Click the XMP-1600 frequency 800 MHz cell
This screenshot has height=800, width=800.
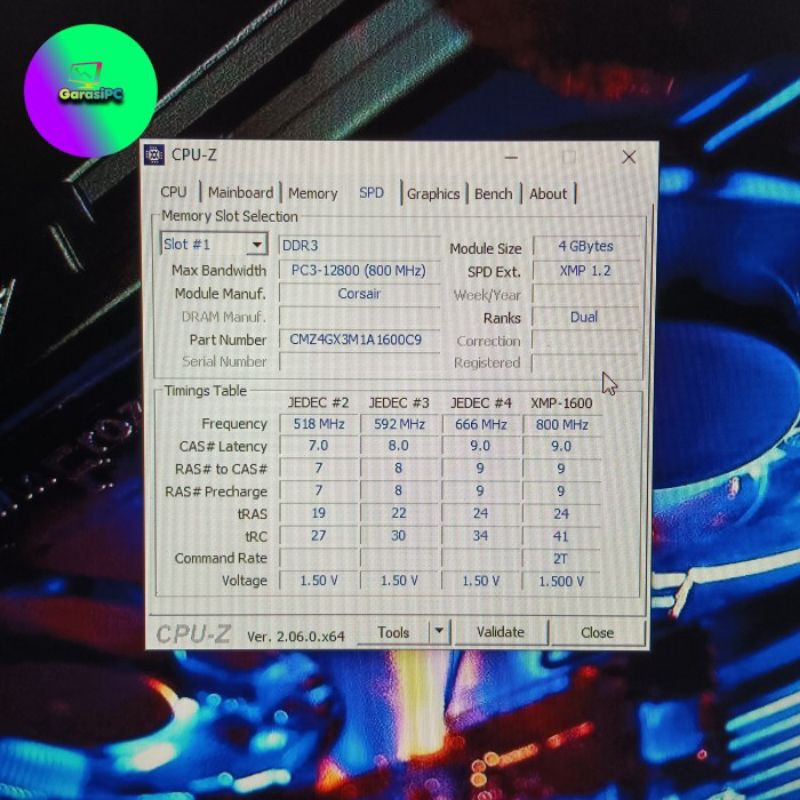pos(561,424)
